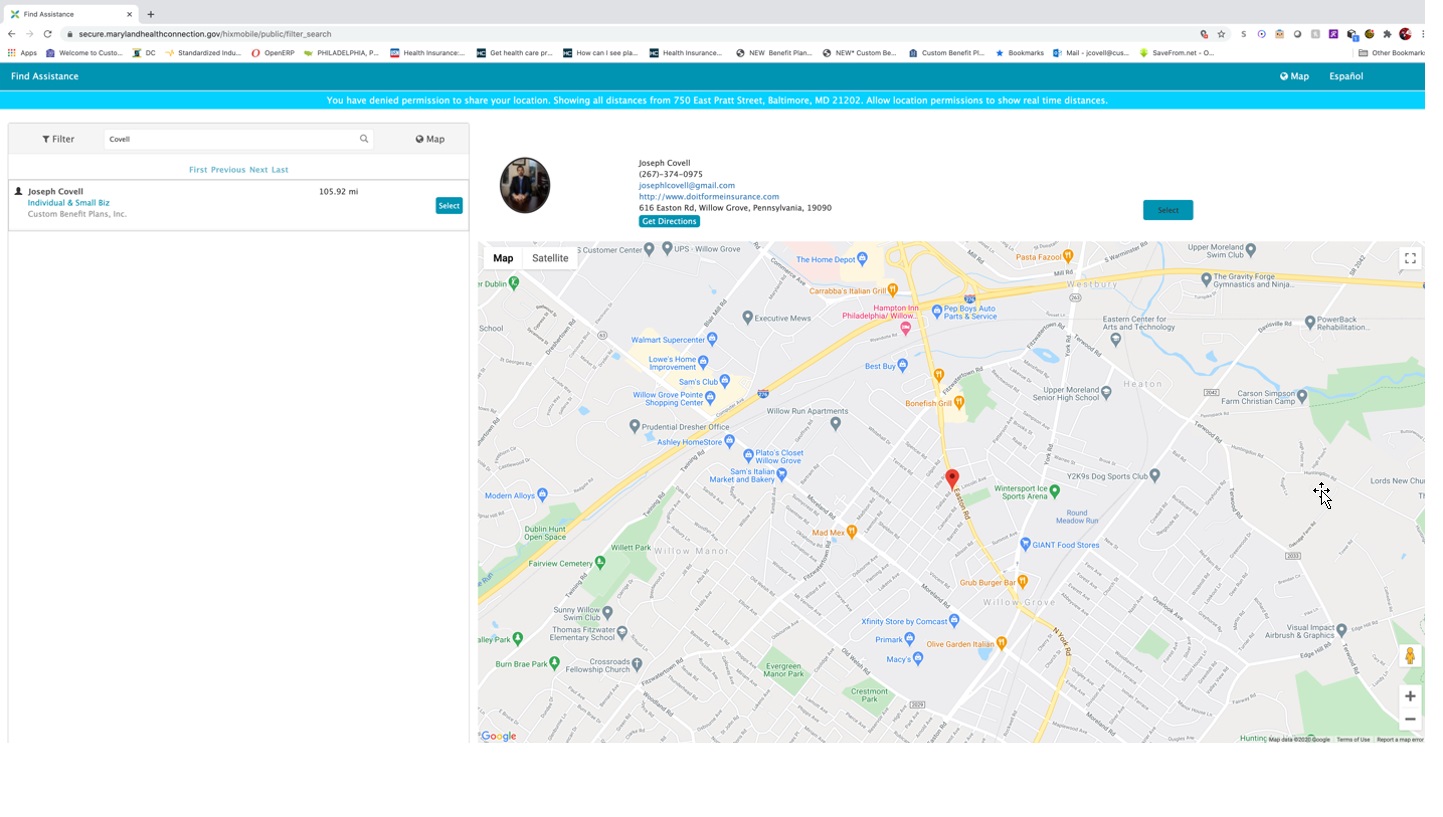Go to the First results page
This screenshot has height=817, width=1443.
tap(198, 170)
